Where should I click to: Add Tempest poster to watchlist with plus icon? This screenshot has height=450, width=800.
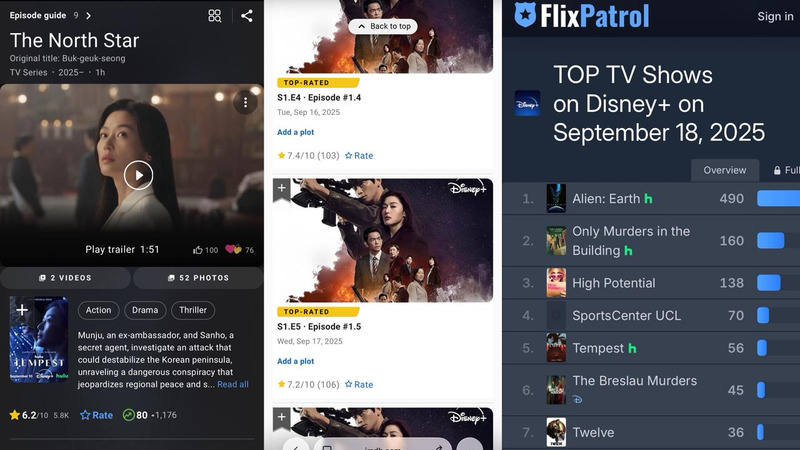coord(22,310)
